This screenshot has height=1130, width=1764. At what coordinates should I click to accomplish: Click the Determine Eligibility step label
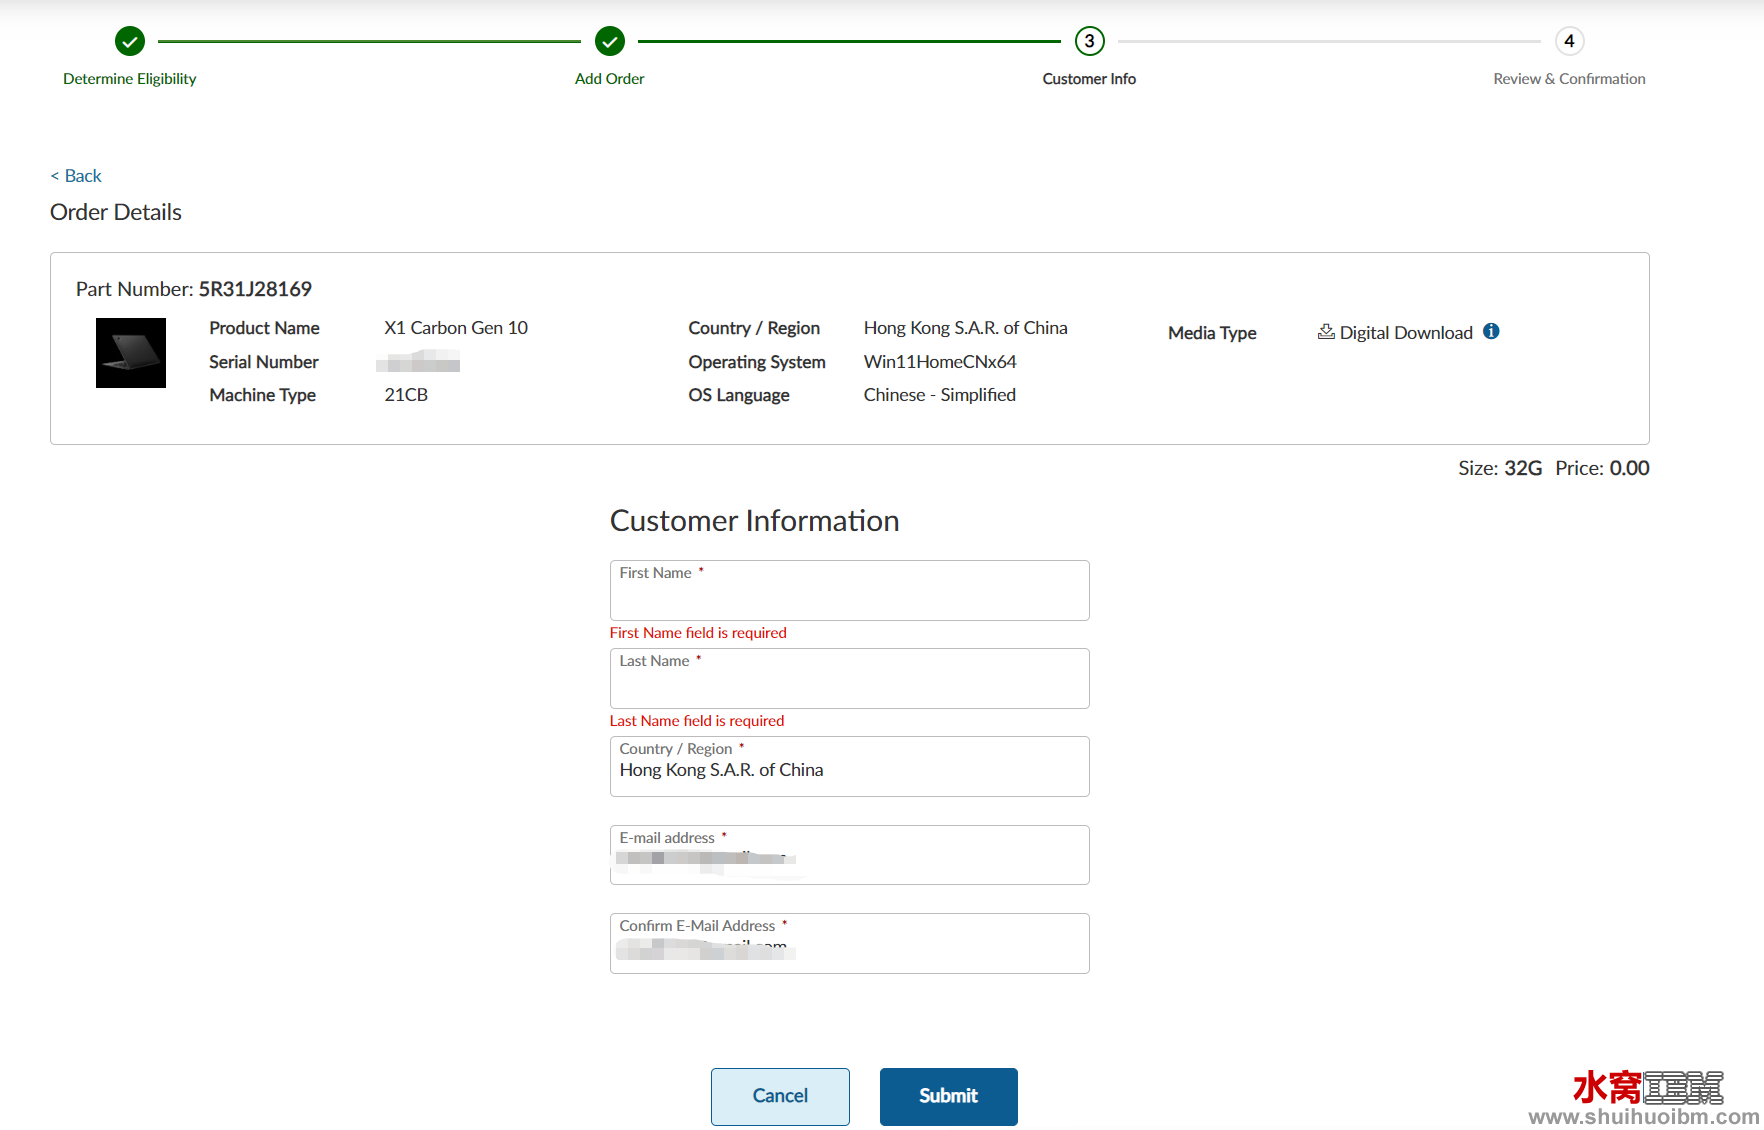pyautogui.click(x=130, y=79)
